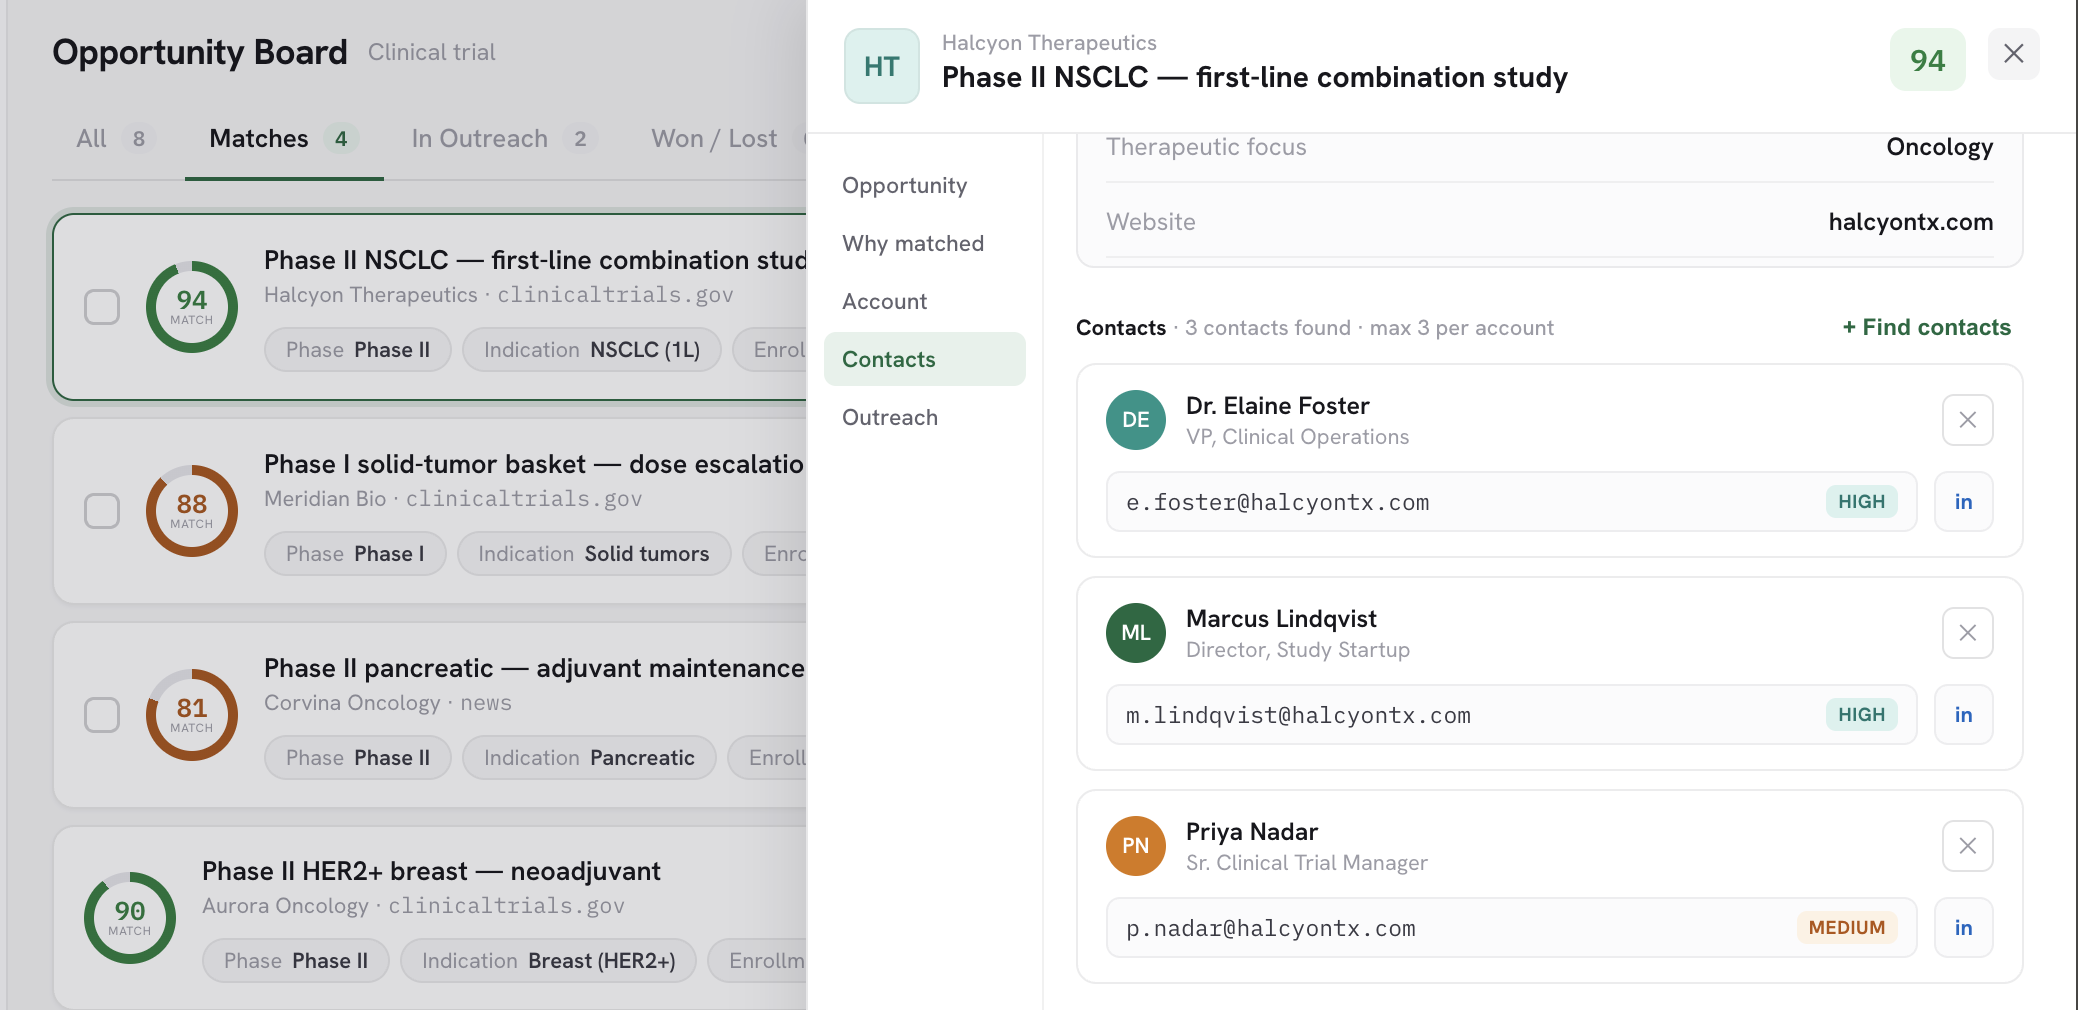Switch to the Won / Lost tab

(714, 139)
